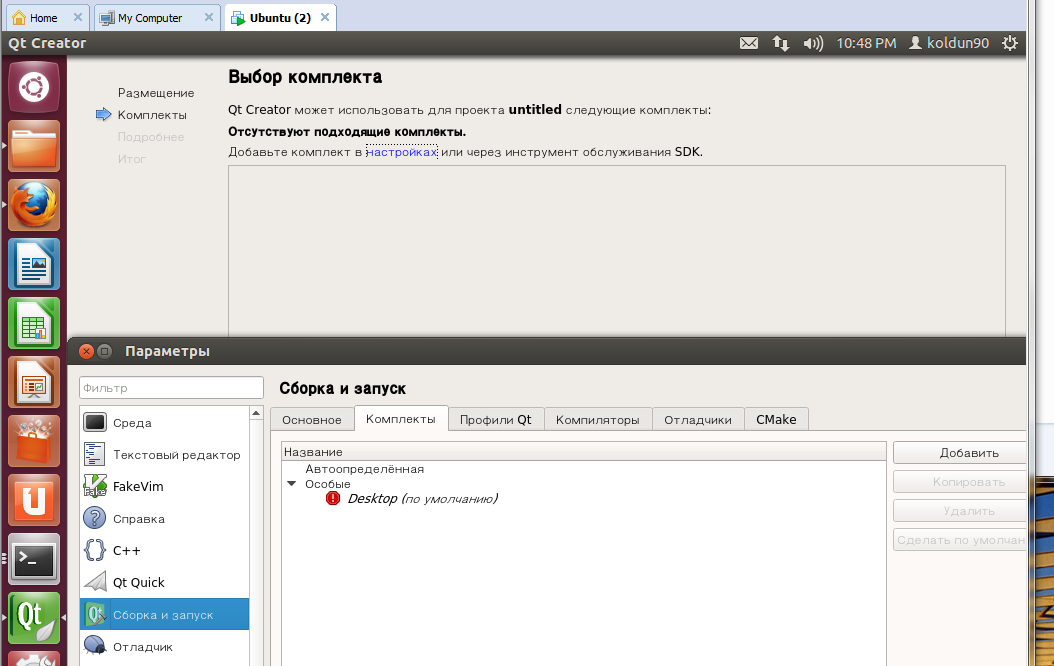This screenshot has height=666, width=1054.
Task: Open the Files folder launcher icon
Action: click(34, 146)
